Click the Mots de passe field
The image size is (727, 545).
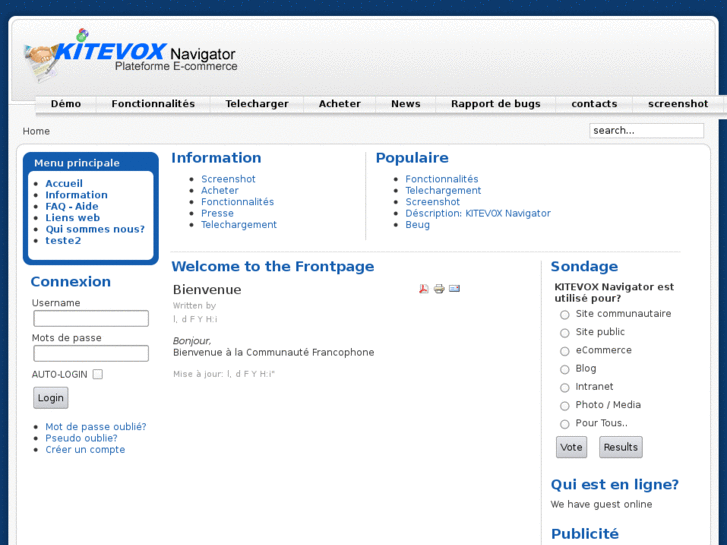click(x=91, y=353)
